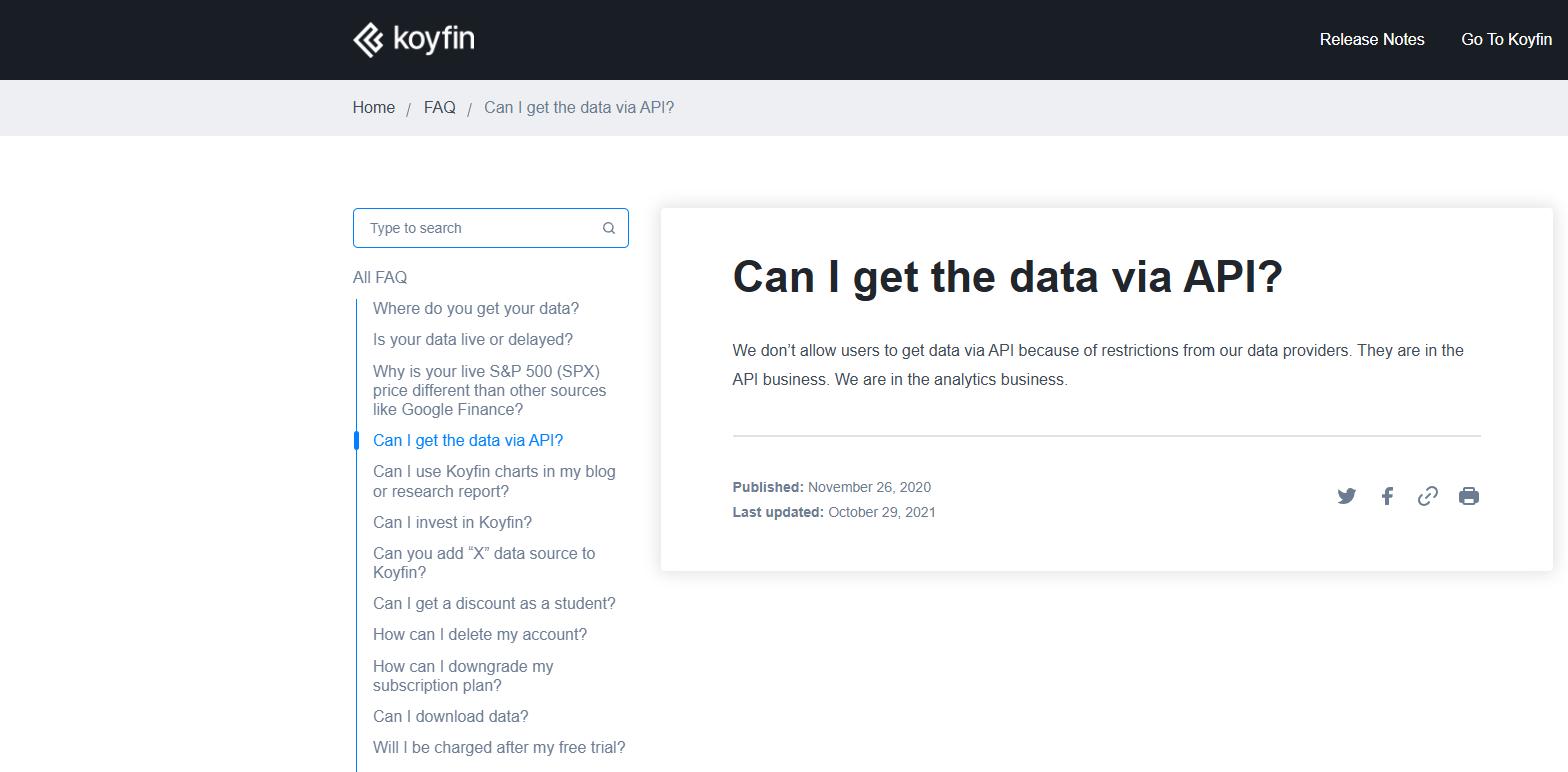The width and height of the screenshot is (1568, 772).
Task: Open FAQ breadcrumb link
Action: click(x=439, y=107)
